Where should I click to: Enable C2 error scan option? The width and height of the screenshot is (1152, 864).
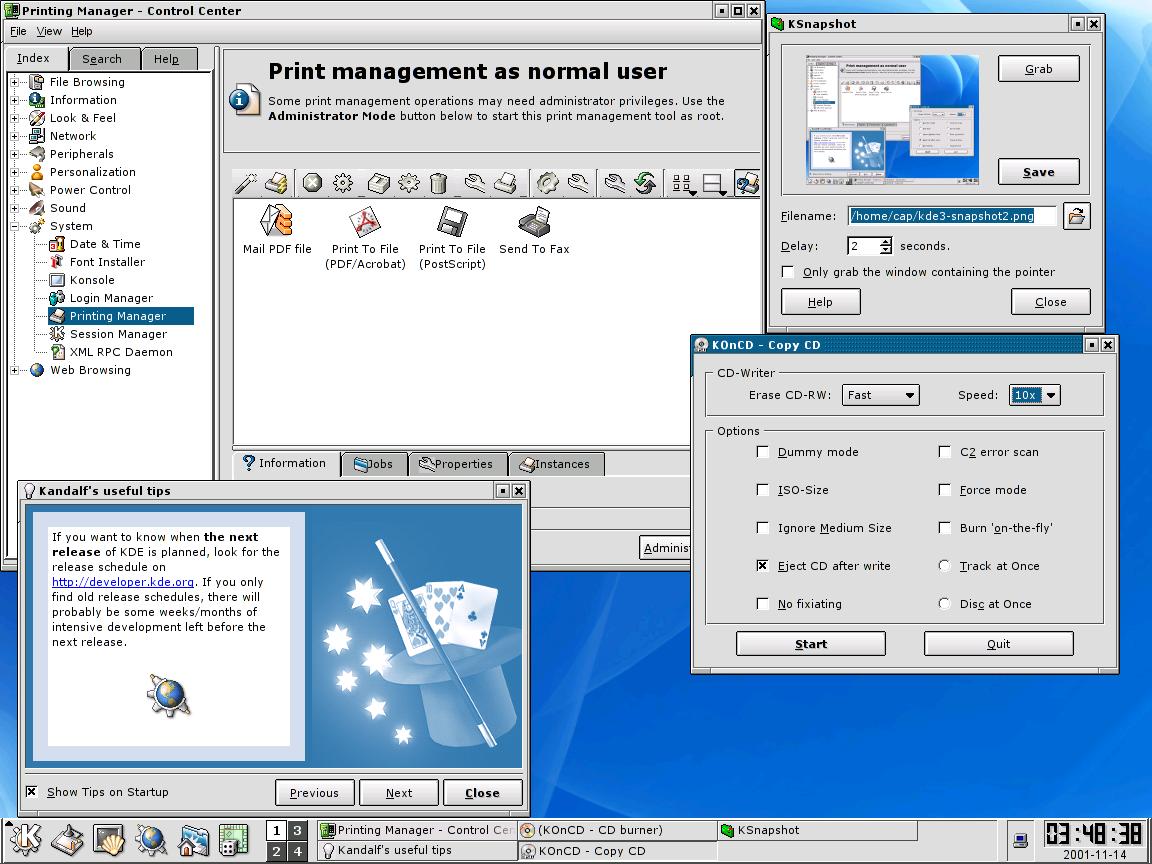point(945,452)
